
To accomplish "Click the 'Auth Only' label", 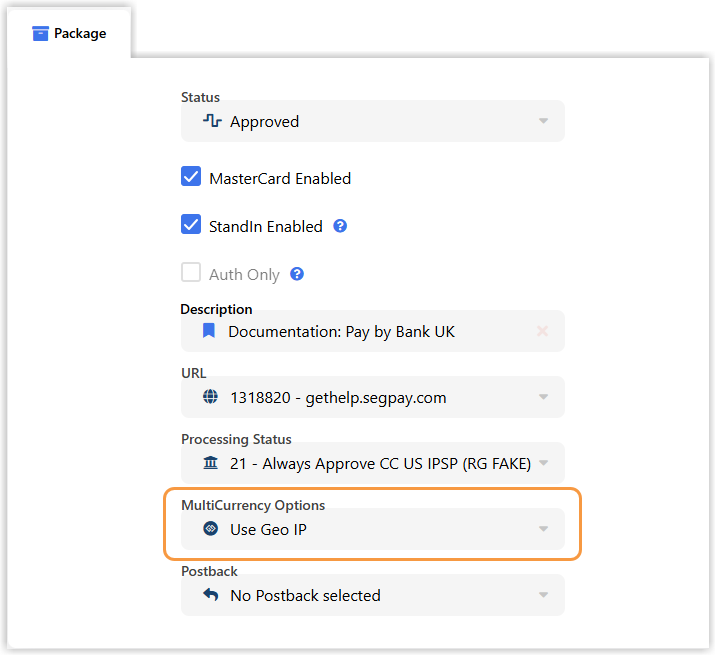I will [x=244, y=275].
